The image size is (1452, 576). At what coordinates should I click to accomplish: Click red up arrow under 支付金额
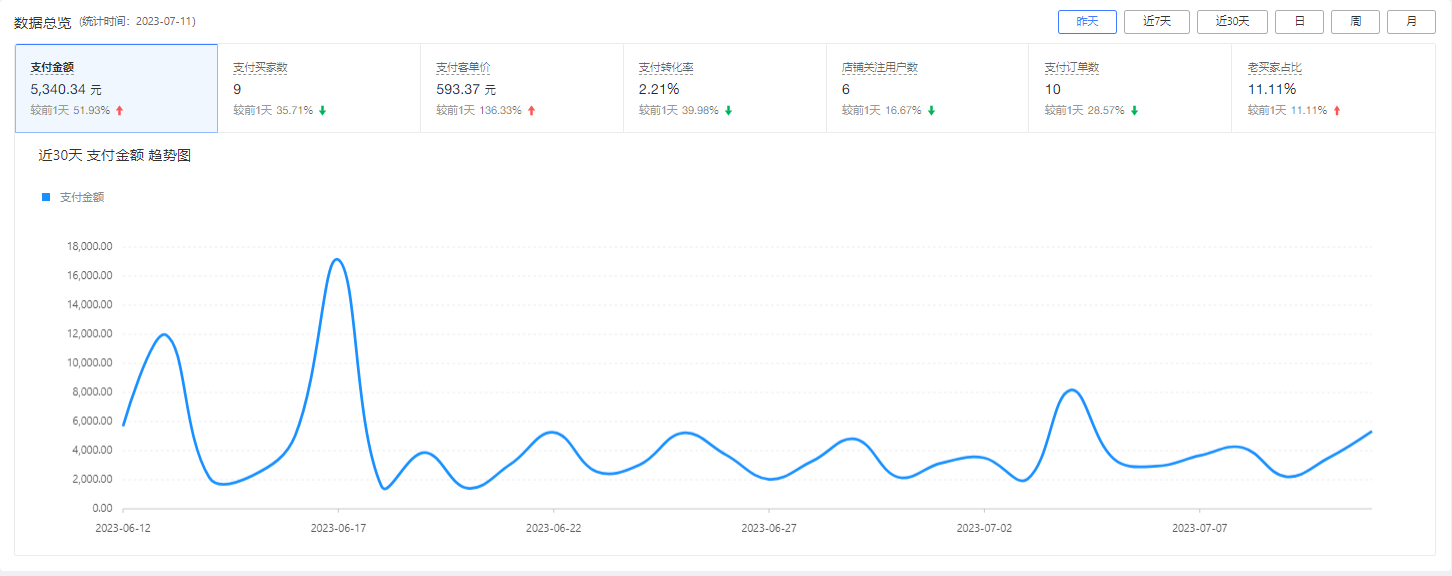pyautogui.click(x=120, y=110)
